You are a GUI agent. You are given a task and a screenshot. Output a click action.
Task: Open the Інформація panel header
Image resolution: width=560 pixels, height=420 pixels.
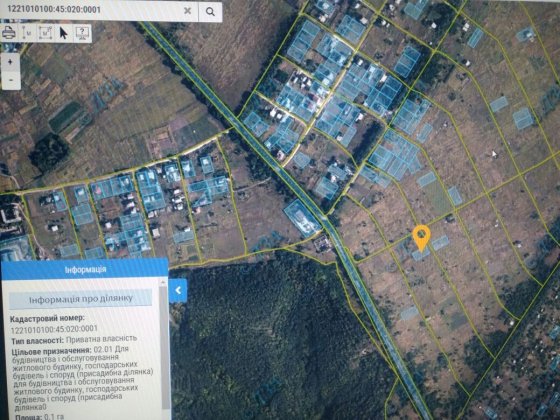tap(85, 270)
